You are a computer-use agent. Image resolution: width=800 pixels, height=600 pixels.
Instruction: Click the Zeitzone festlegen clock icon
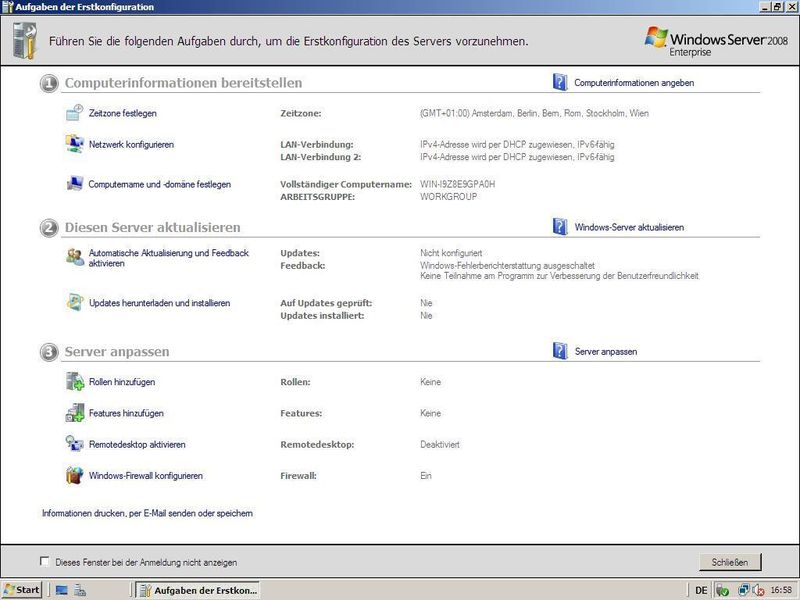(75, 113)
